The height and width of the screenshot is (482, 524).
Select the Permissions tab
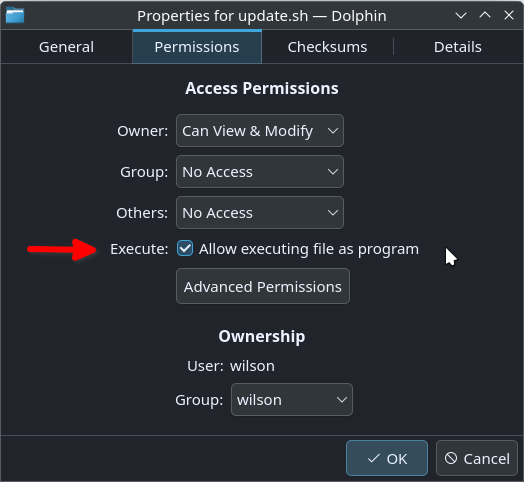pos(197,47)
